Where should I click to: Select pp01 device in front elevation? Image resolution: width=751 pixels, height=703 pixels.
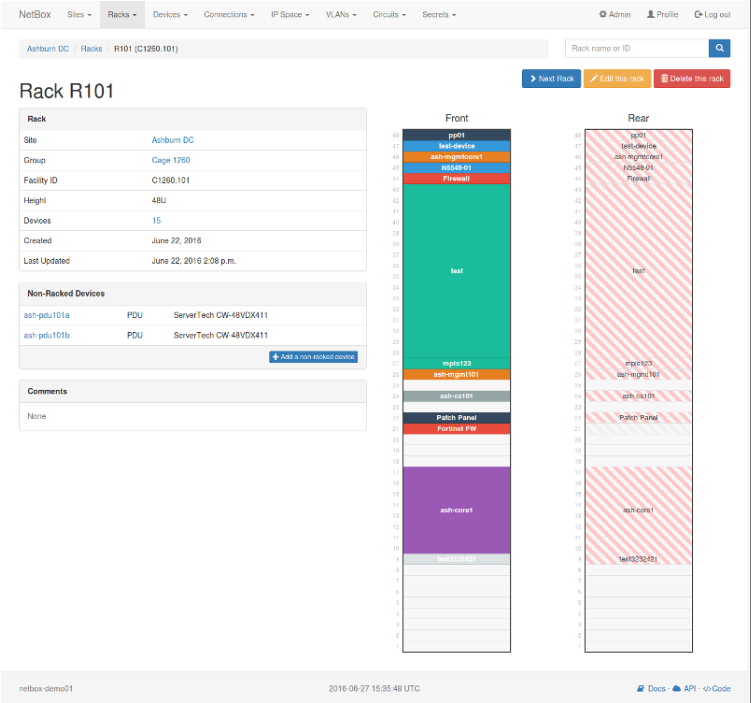456,135
